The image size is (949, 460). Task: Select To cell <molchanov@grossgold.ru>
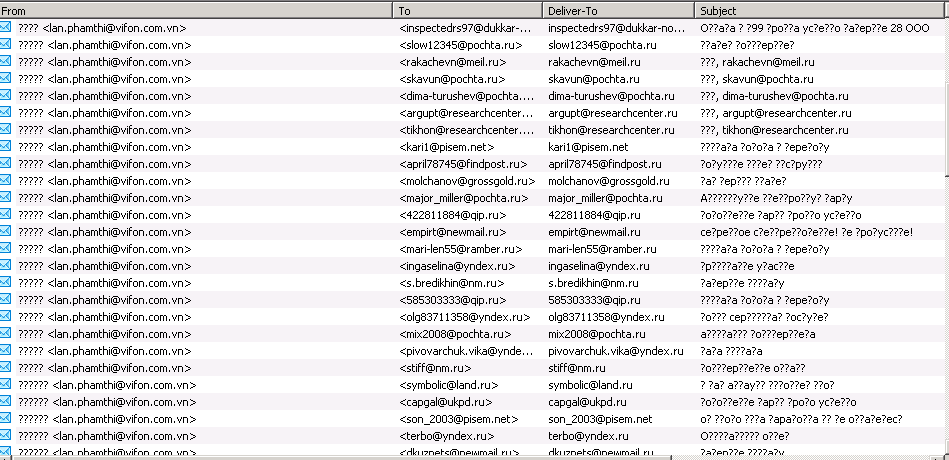click(x=467, y=181)
